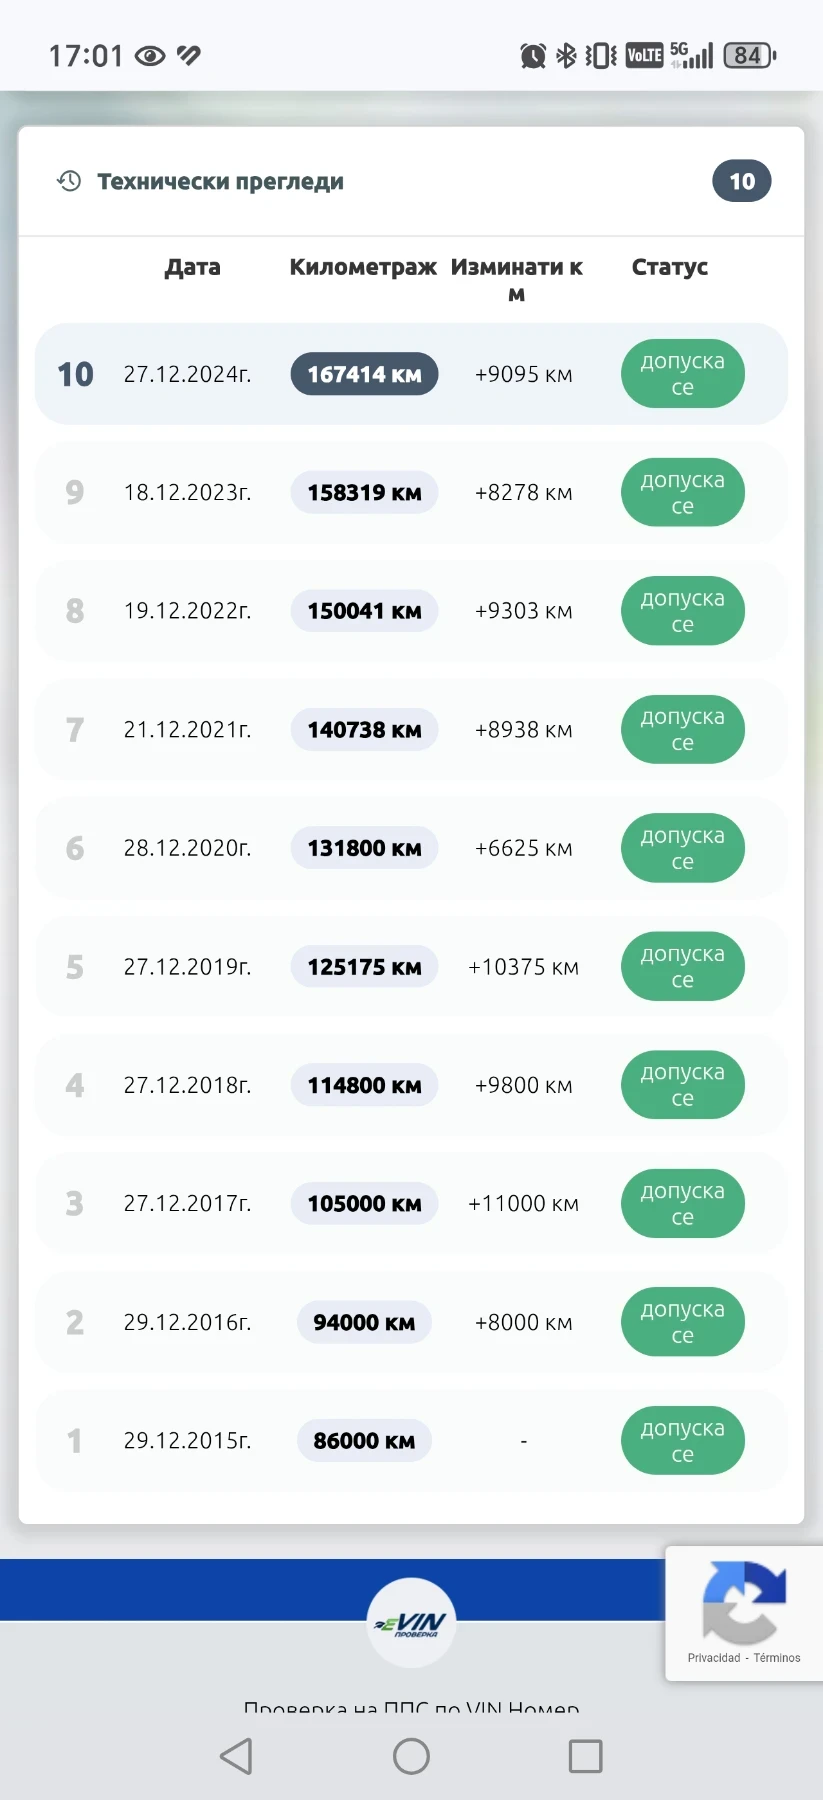Tap the Bluetooth status icon
The width and height of the screenshot is (823, 1800).
pyautogui.click(x=566, y=56)
